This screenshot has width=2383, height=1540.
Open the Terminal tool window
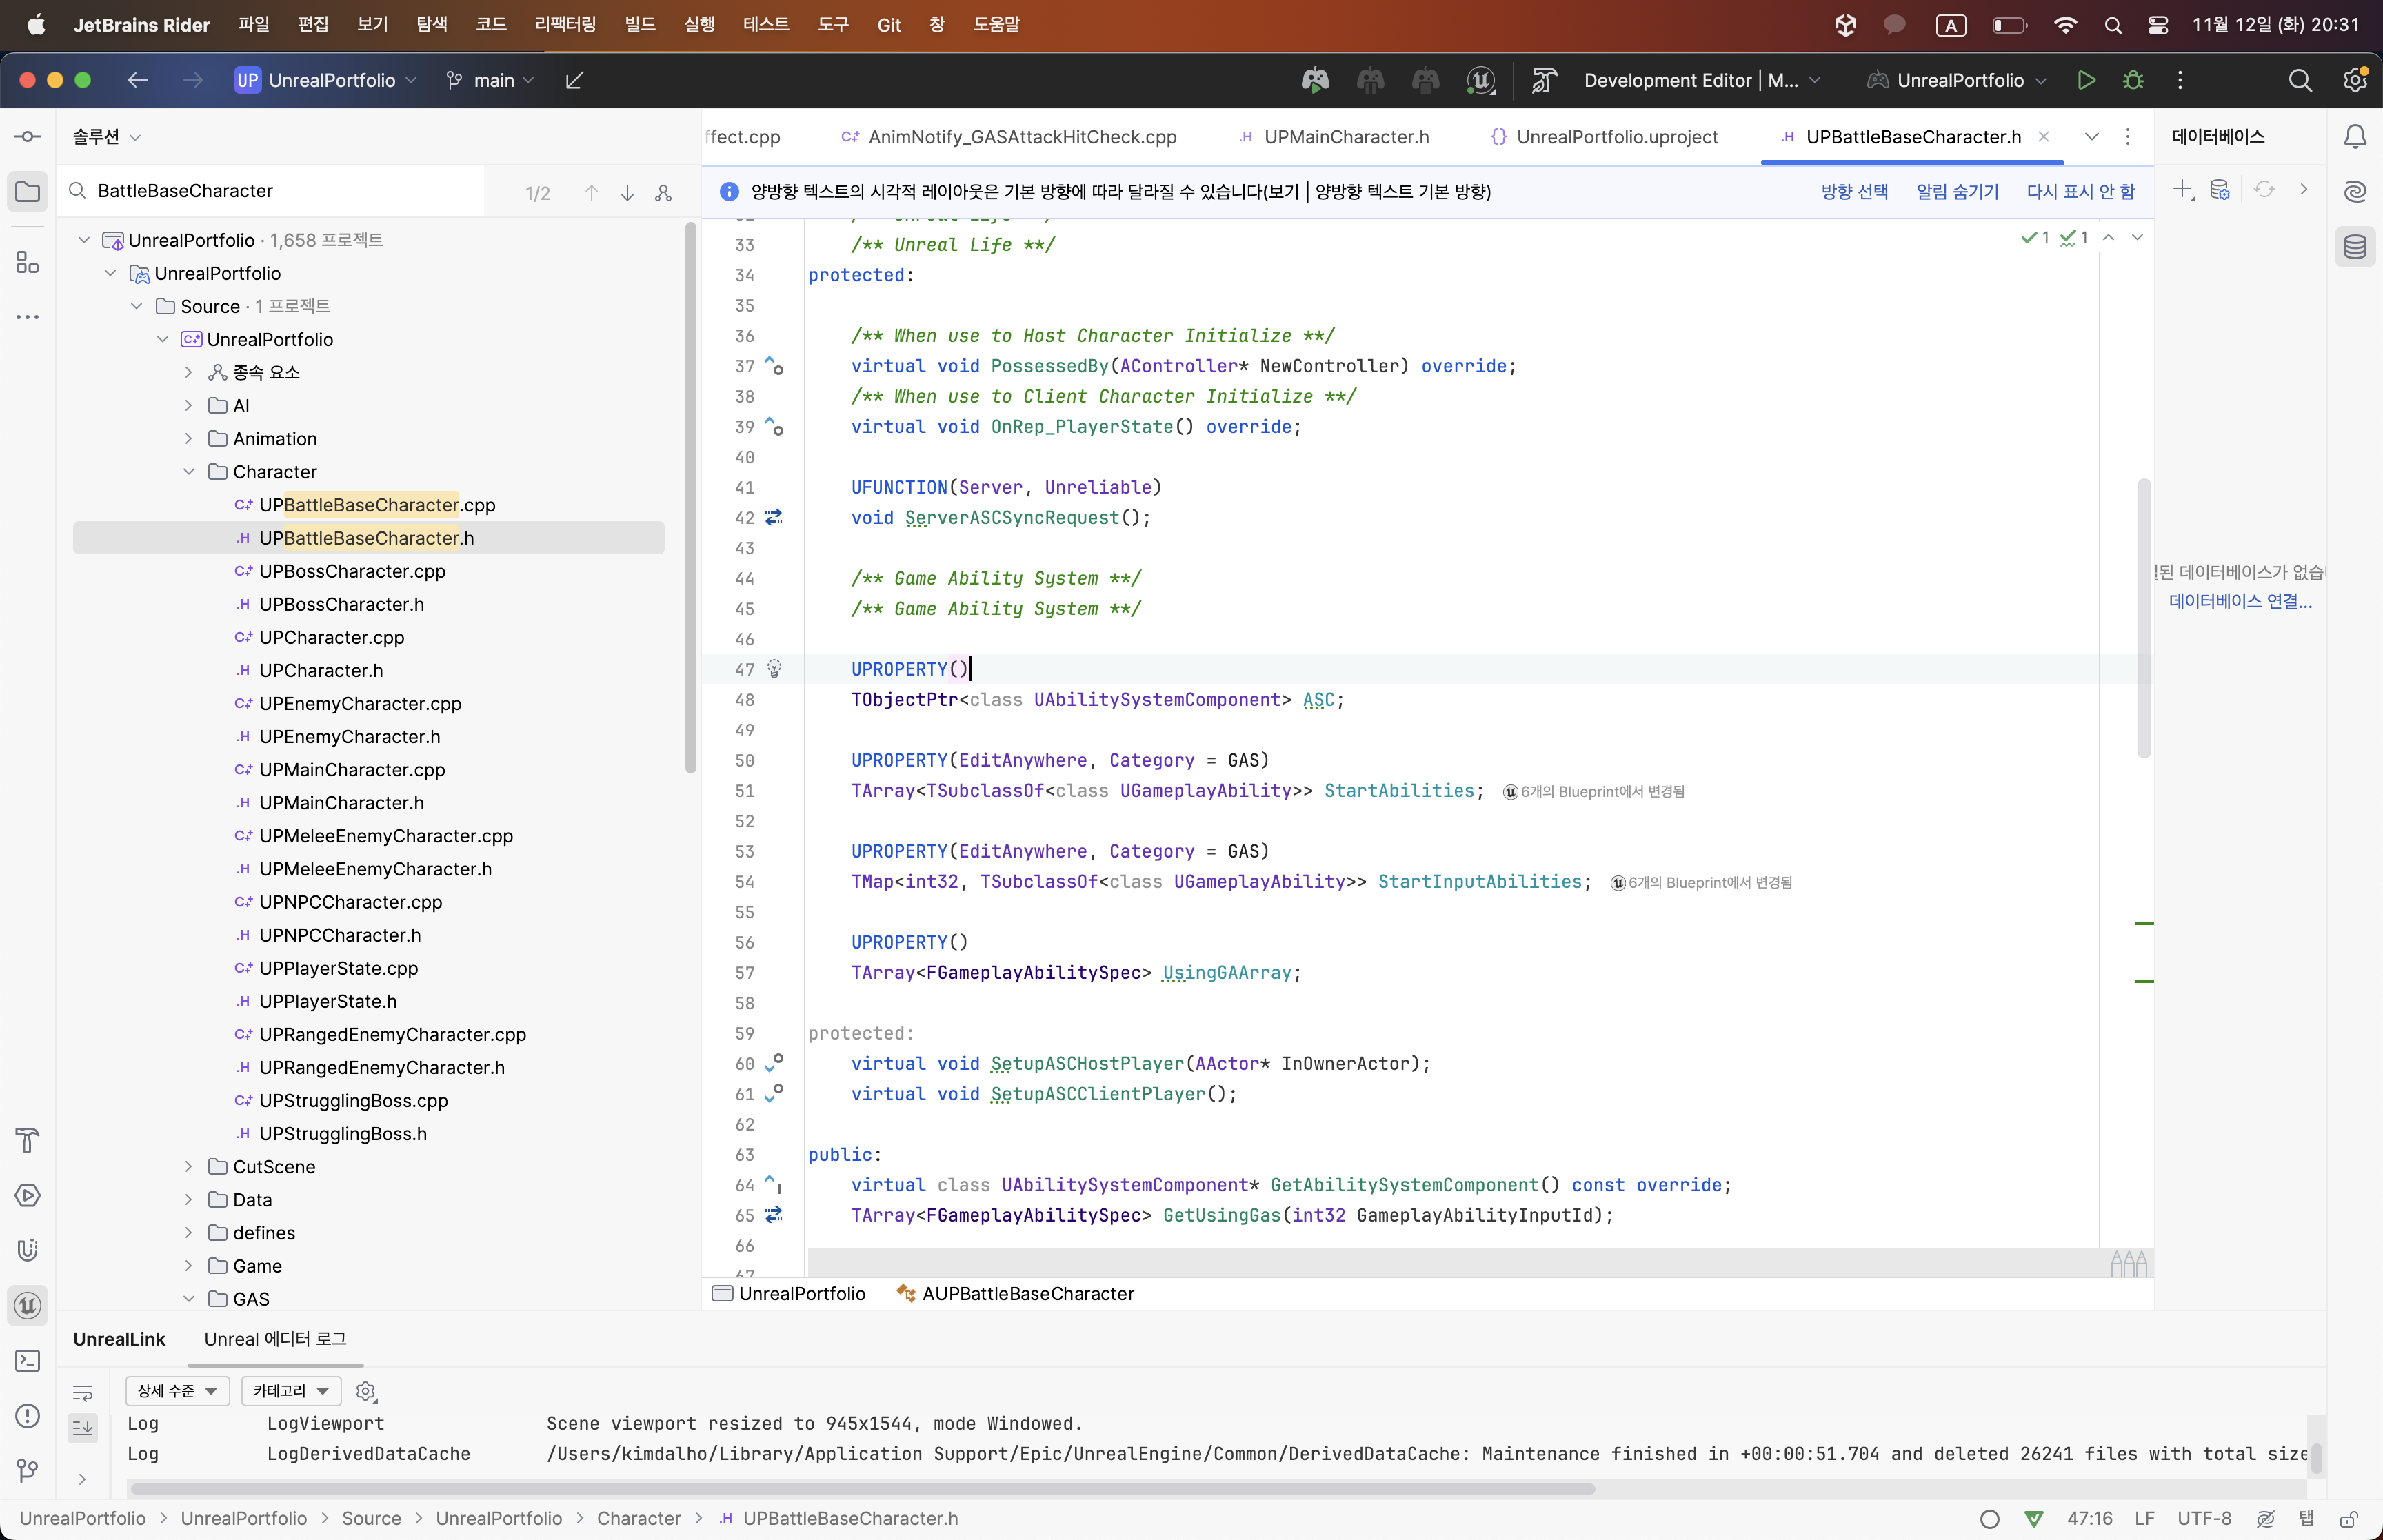click(28, 1360)
